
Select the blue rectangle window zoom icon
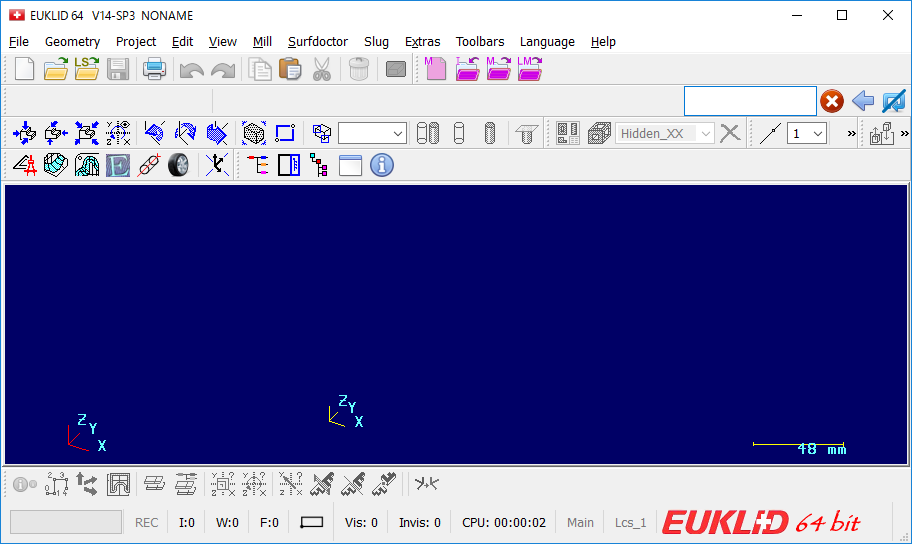pos(285,133)
